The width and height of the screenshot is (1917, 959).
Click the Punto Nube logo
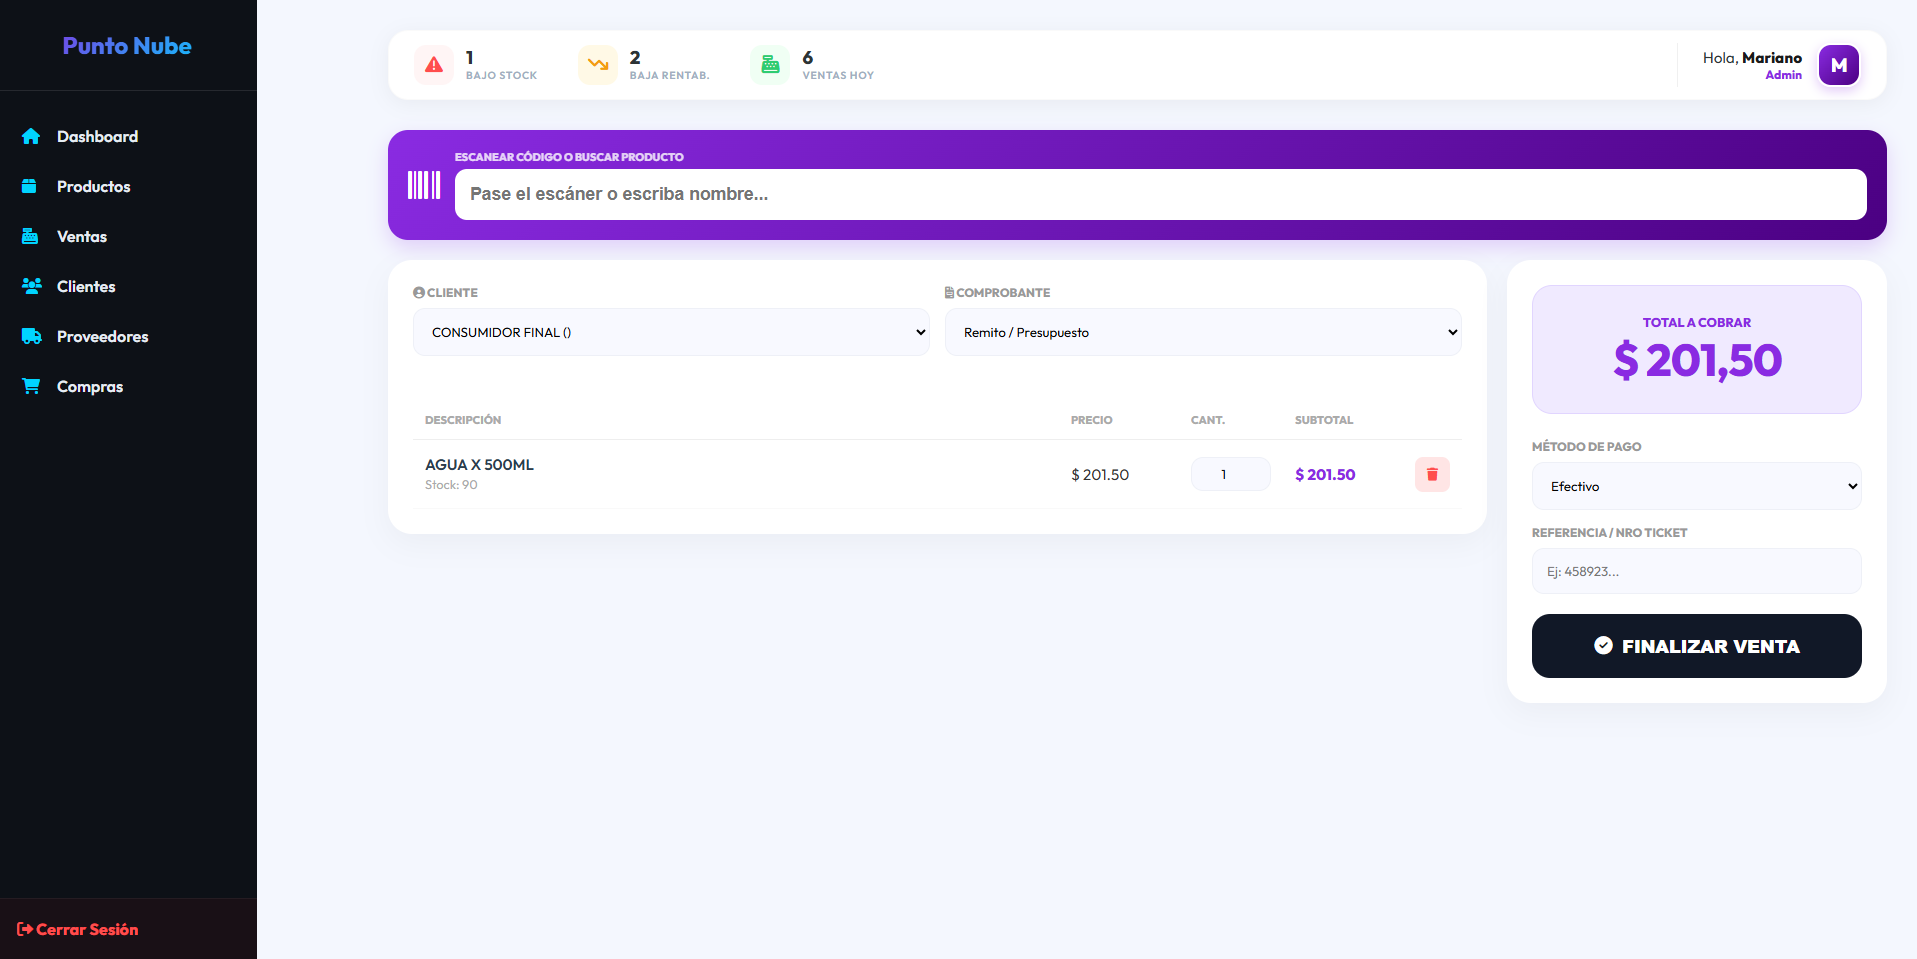[x=127, y=46]
